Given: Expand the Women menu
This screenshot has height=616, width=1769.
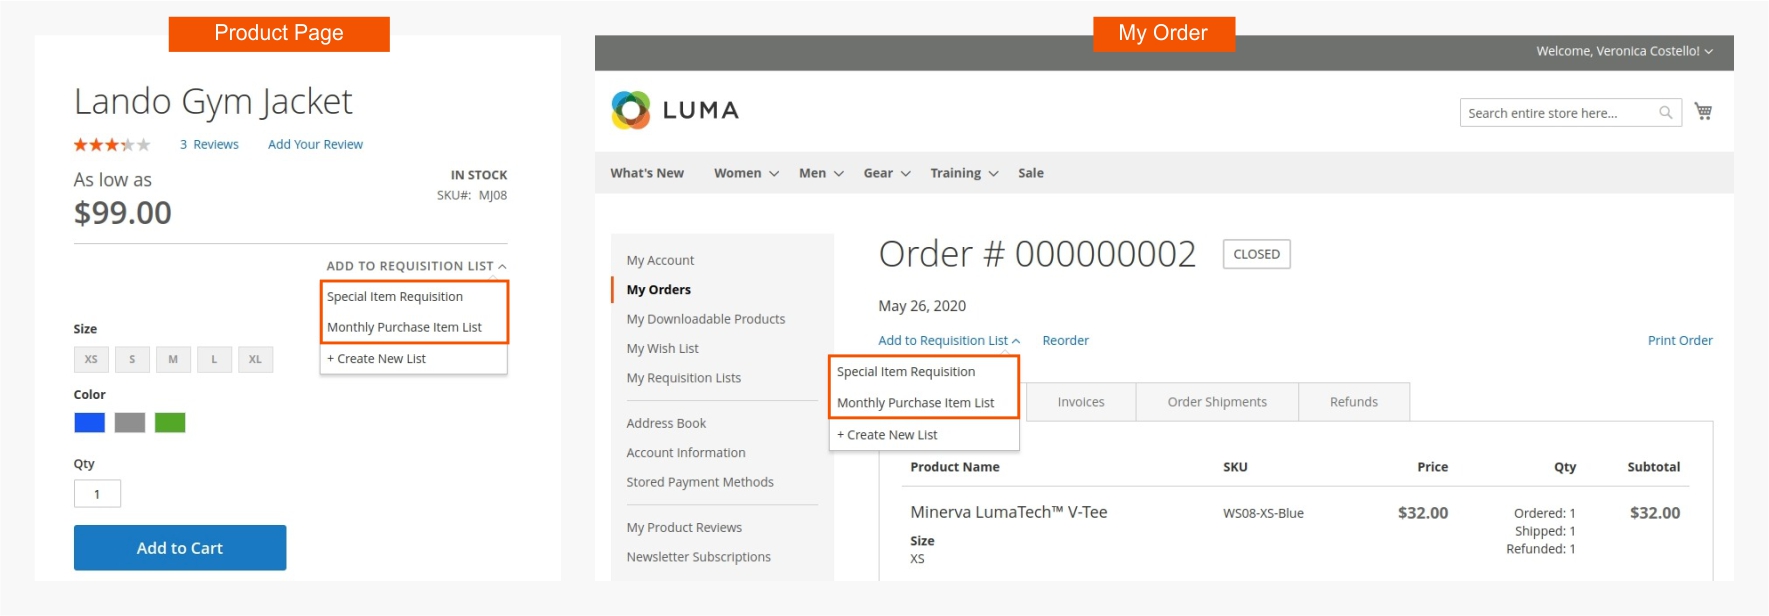Looking at the screenshot, I should (746, 173).
